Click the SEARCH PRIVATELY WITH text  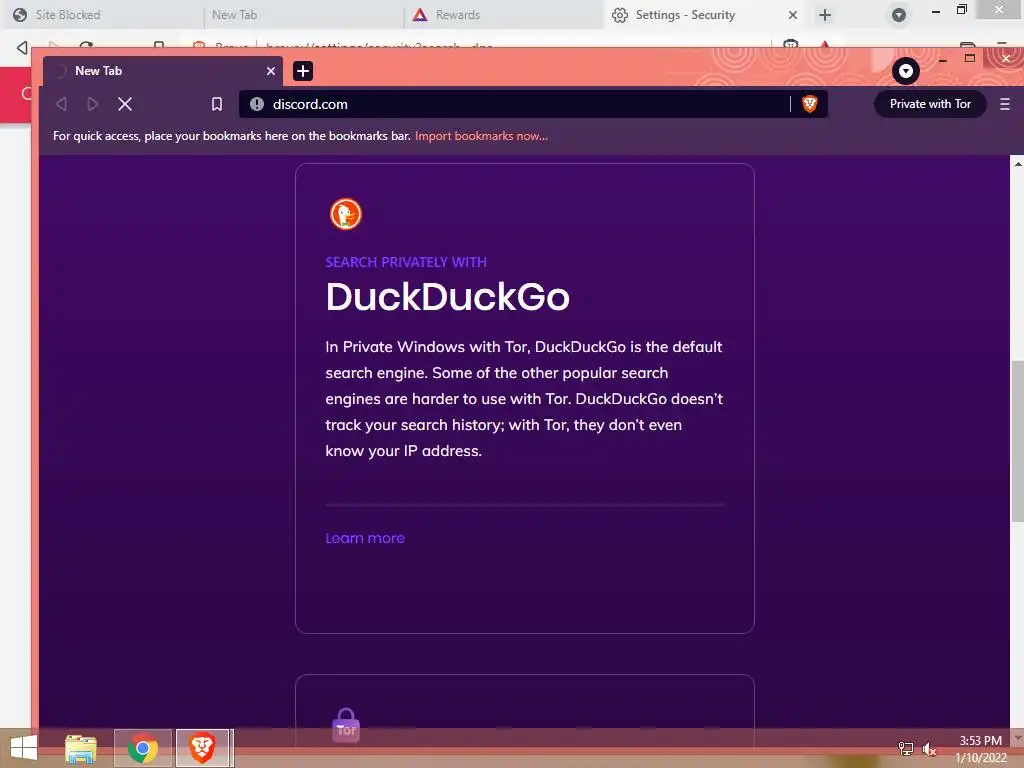point(406,262)
